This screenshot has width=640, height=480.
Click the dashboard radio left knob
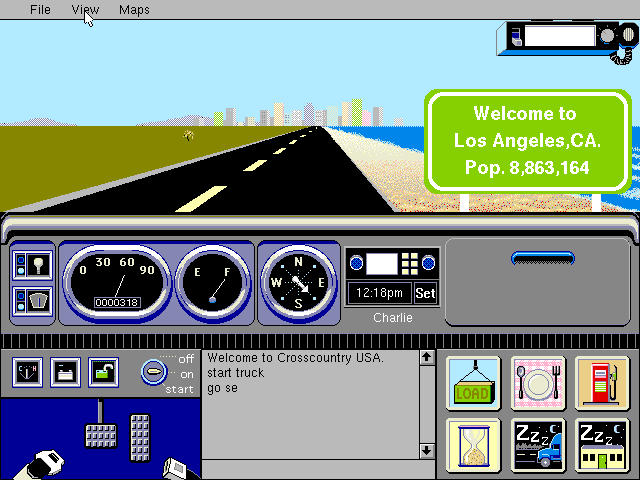(x=356, y=263)
